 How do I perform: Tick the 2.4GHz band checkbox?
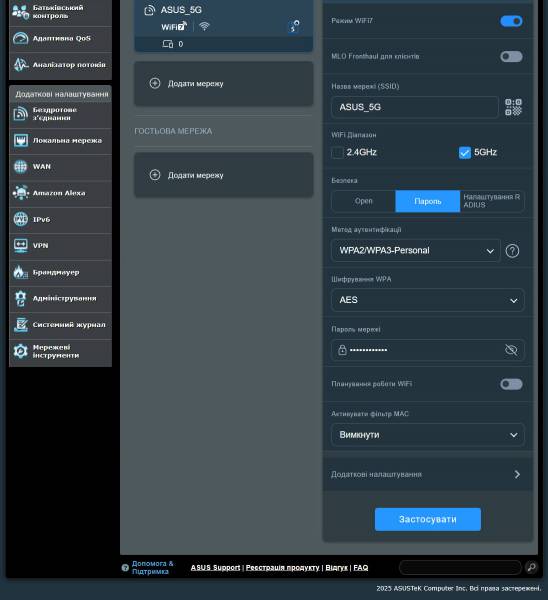(337, 152)
